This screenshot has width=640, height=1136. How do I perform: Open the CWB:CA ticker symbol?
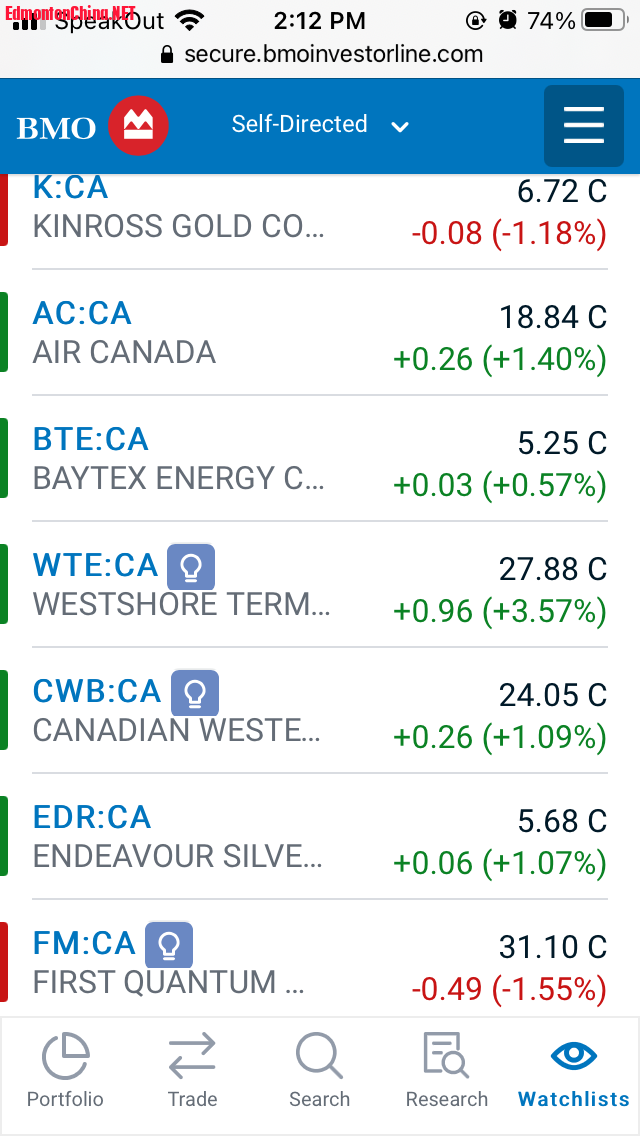pyautogui.click(x=97, y=692)
